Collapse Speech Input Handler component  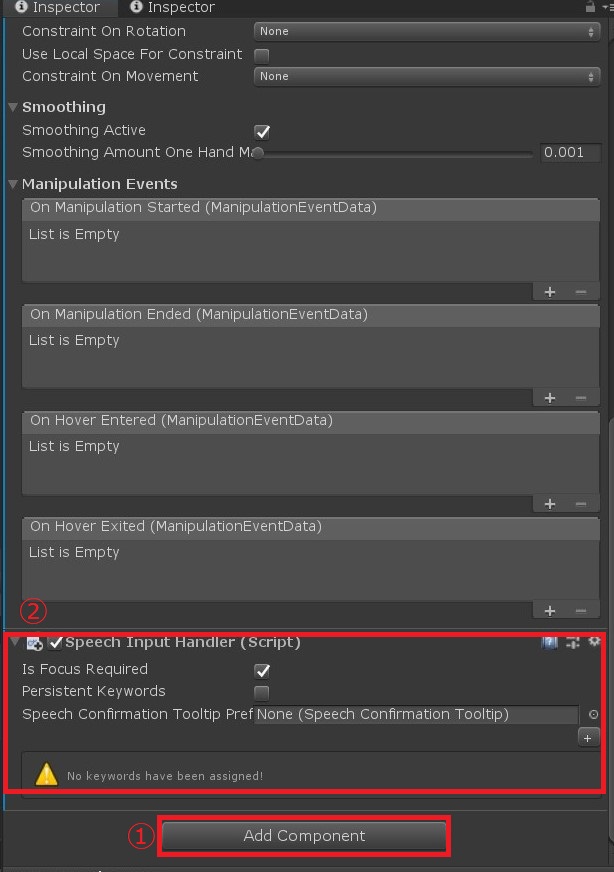click(x=15, y=642)
